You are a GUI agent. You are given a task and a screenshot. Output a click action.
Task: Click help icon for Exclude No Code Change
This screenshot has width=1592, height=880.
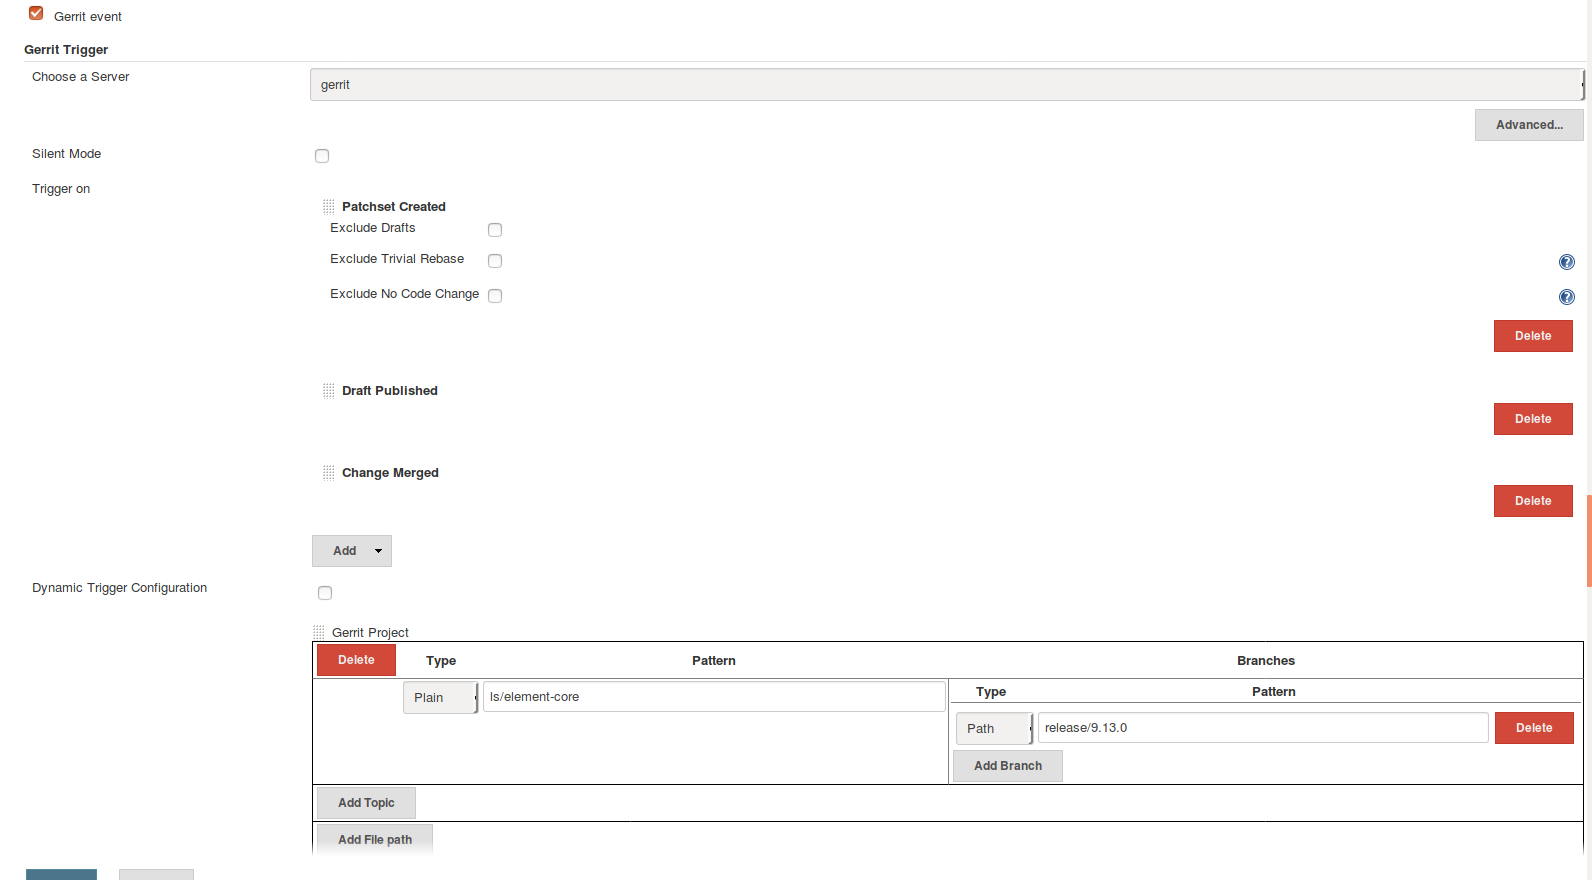pyautogui.click(x=1566, y=297)
